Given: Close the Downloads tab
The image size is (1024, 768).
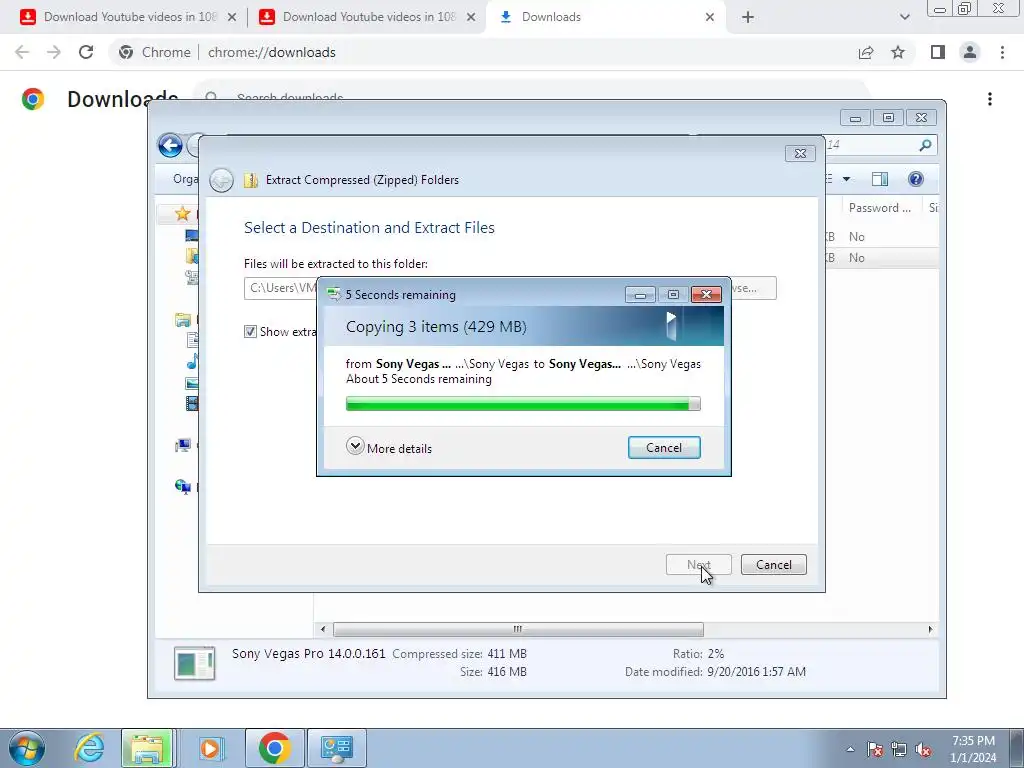Looking at the screenshot, I should (x=710, y=18).
